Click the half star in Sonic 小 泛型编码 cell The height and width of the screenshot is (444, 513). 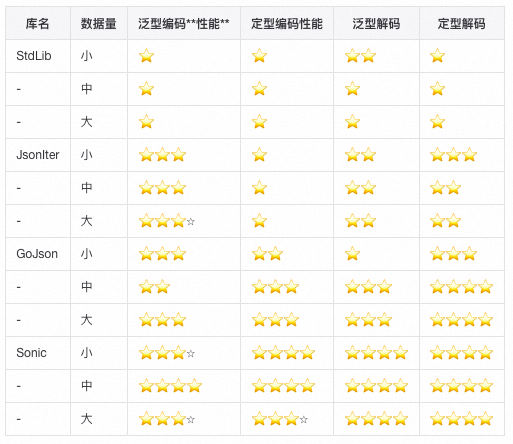(x=191, y=354)
